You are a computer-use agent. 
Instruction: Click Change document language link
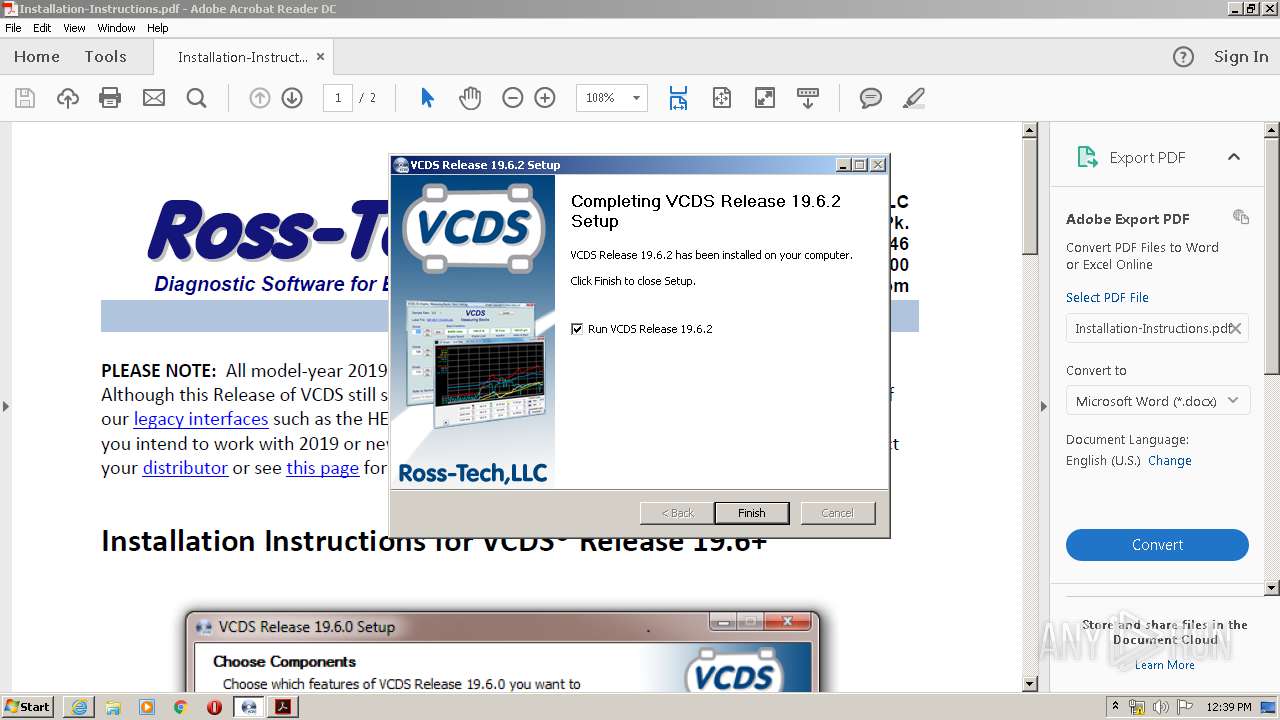pyautogui.click(x=1170, y=461)
